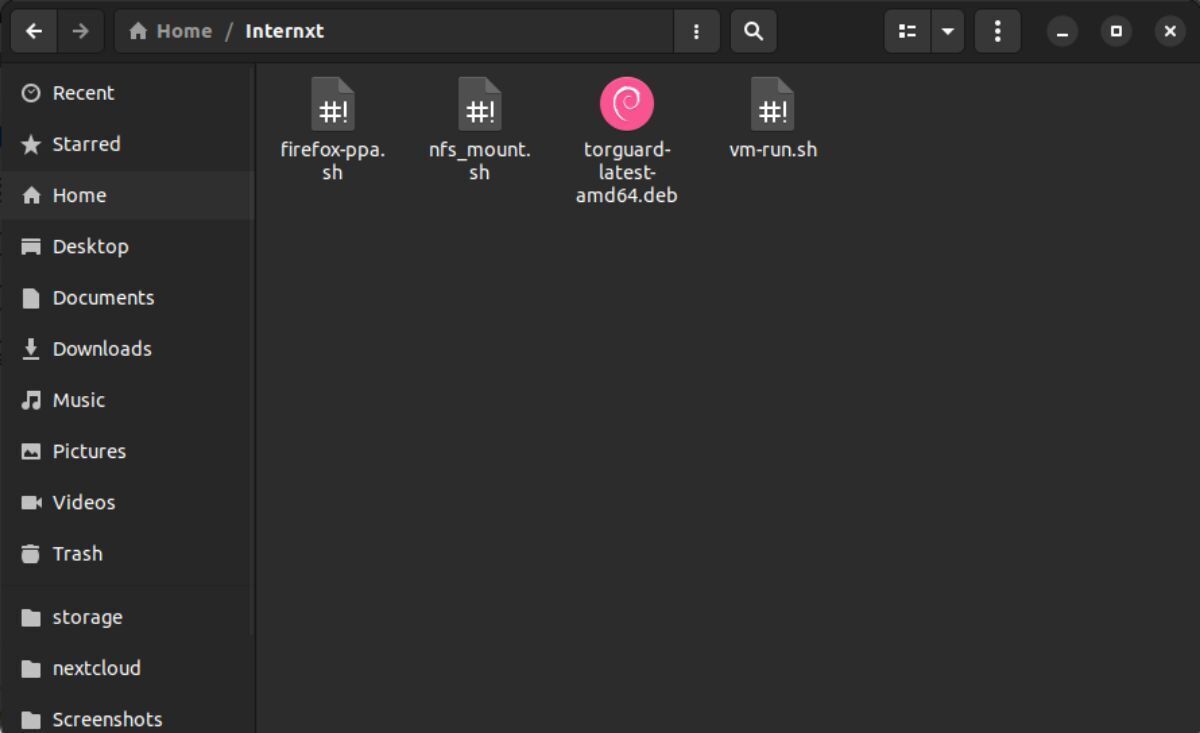Click the sidebar vertical scrollbar

click(251, 350)
